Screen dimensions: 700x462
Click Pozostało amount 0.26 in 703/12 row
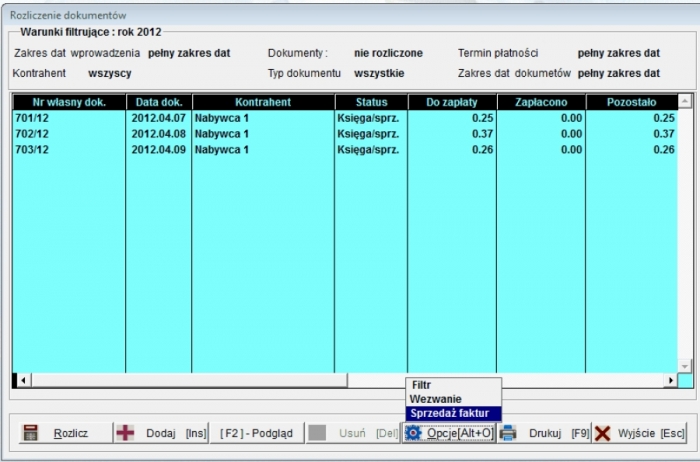coord(664,150)
